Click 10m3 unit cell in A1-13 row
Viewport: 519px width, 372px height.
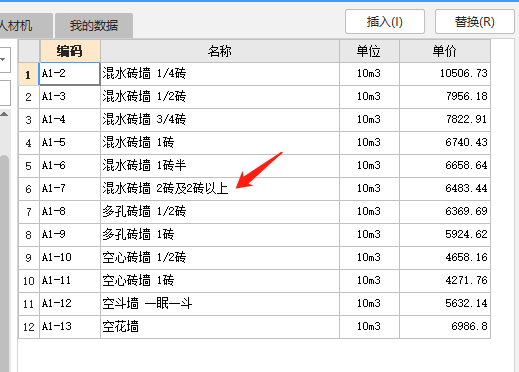click(369, 327)
